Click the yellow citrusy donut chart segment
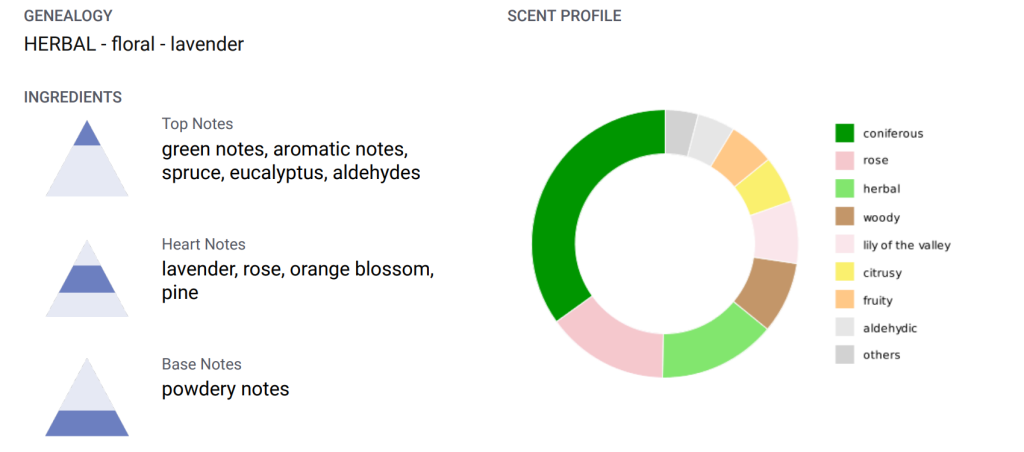Viewport: 1024px width, 452px height. click(x=768, y=186)
